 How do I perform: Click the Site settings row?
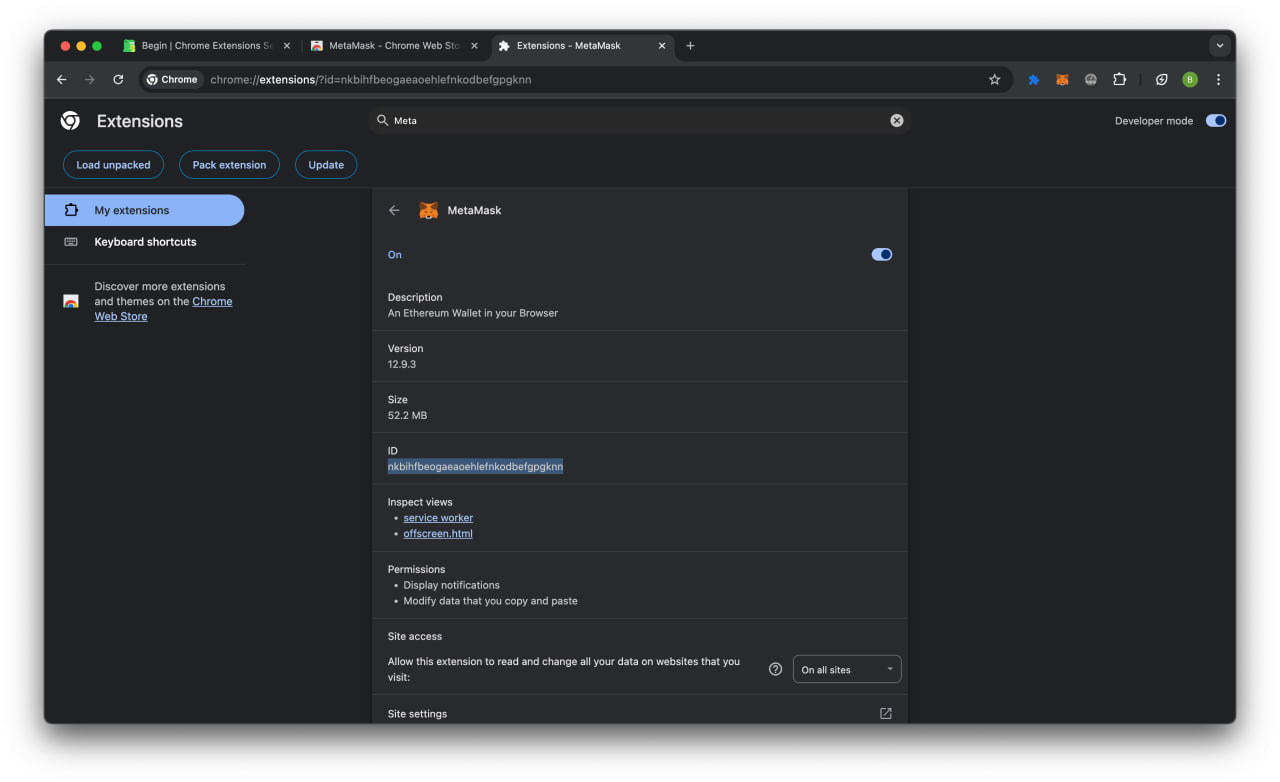[x=640, y=714]
